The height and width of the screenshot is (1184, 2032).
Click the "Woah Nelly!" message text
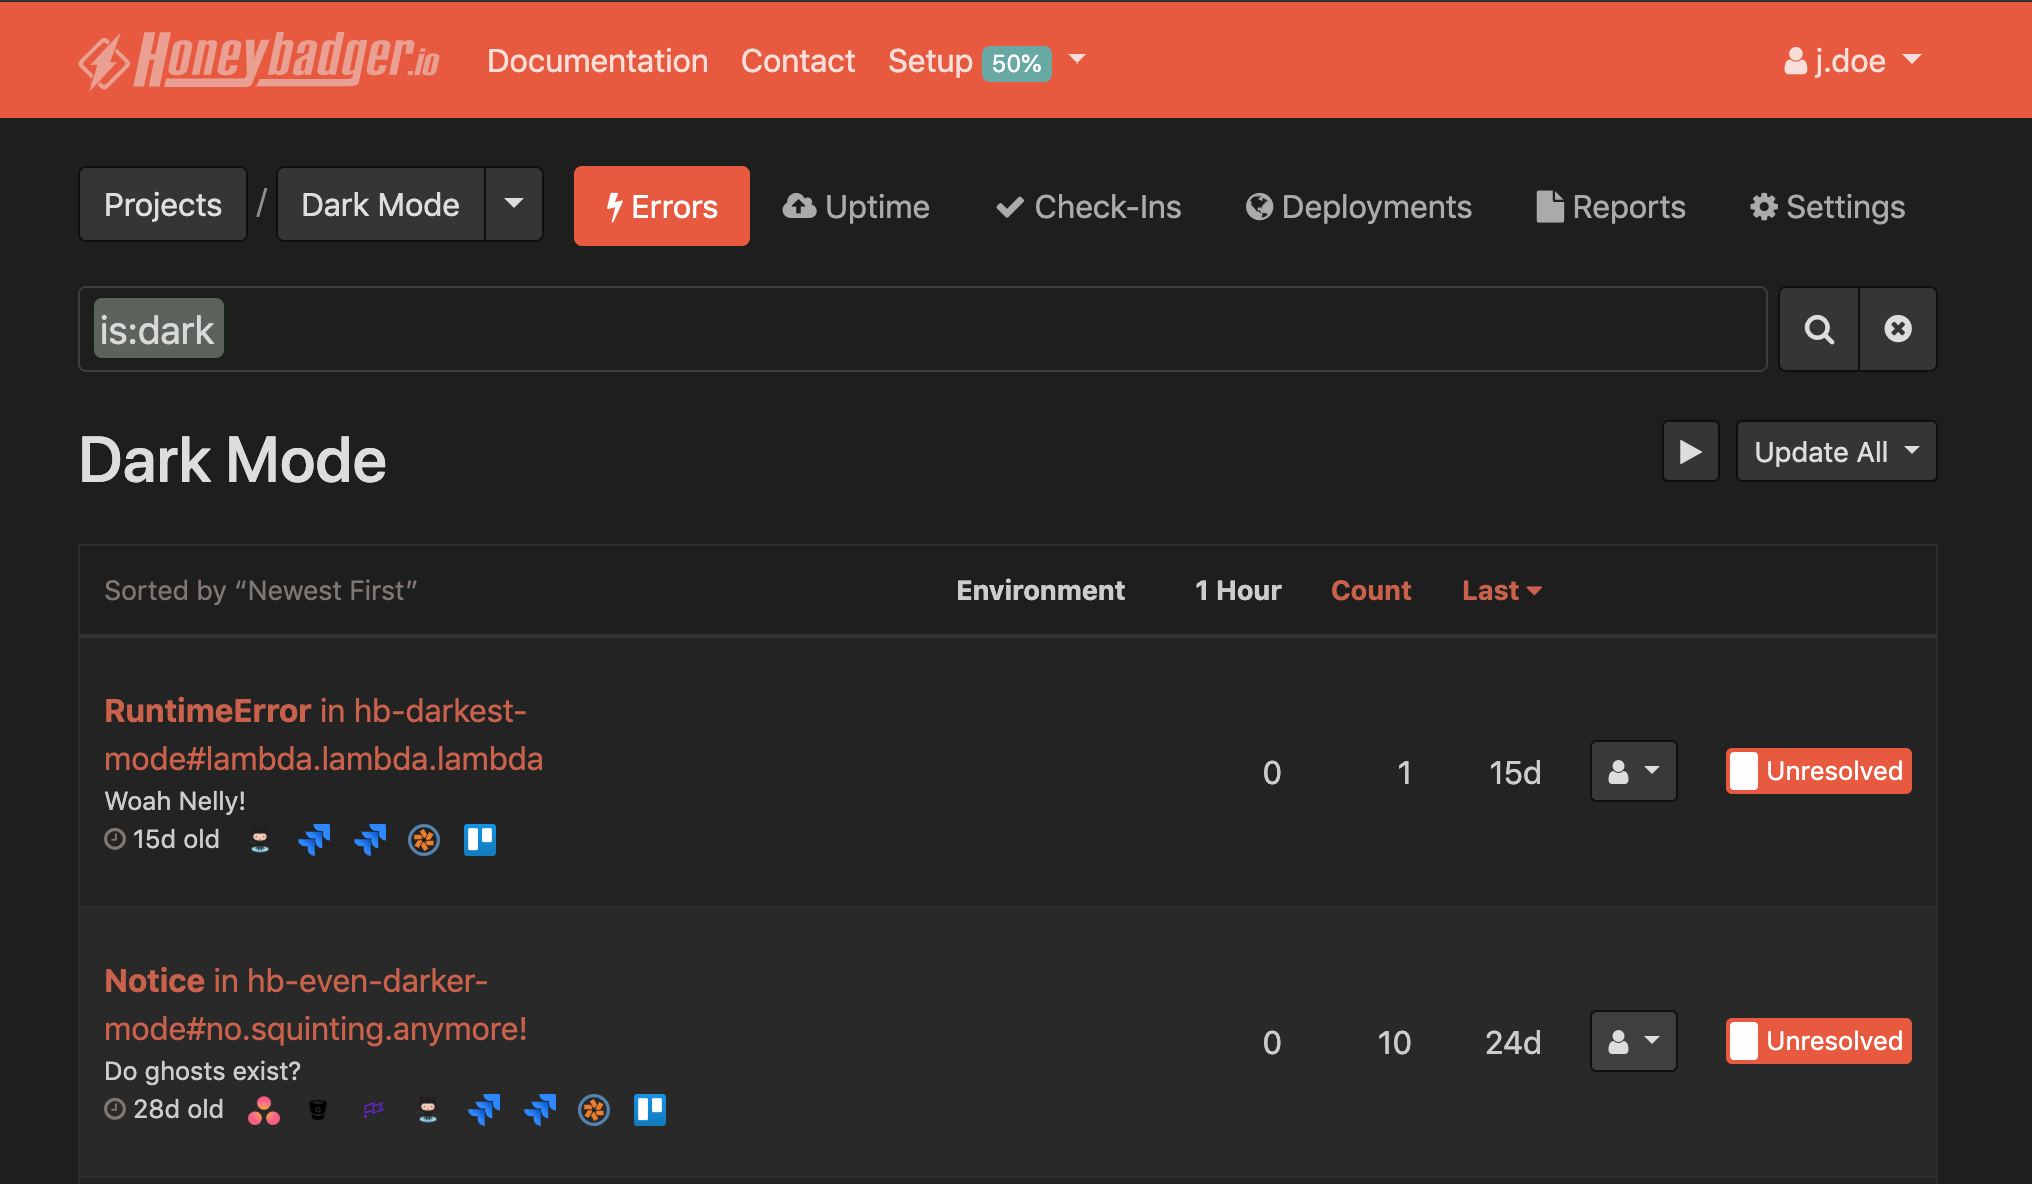coord(175,801)
